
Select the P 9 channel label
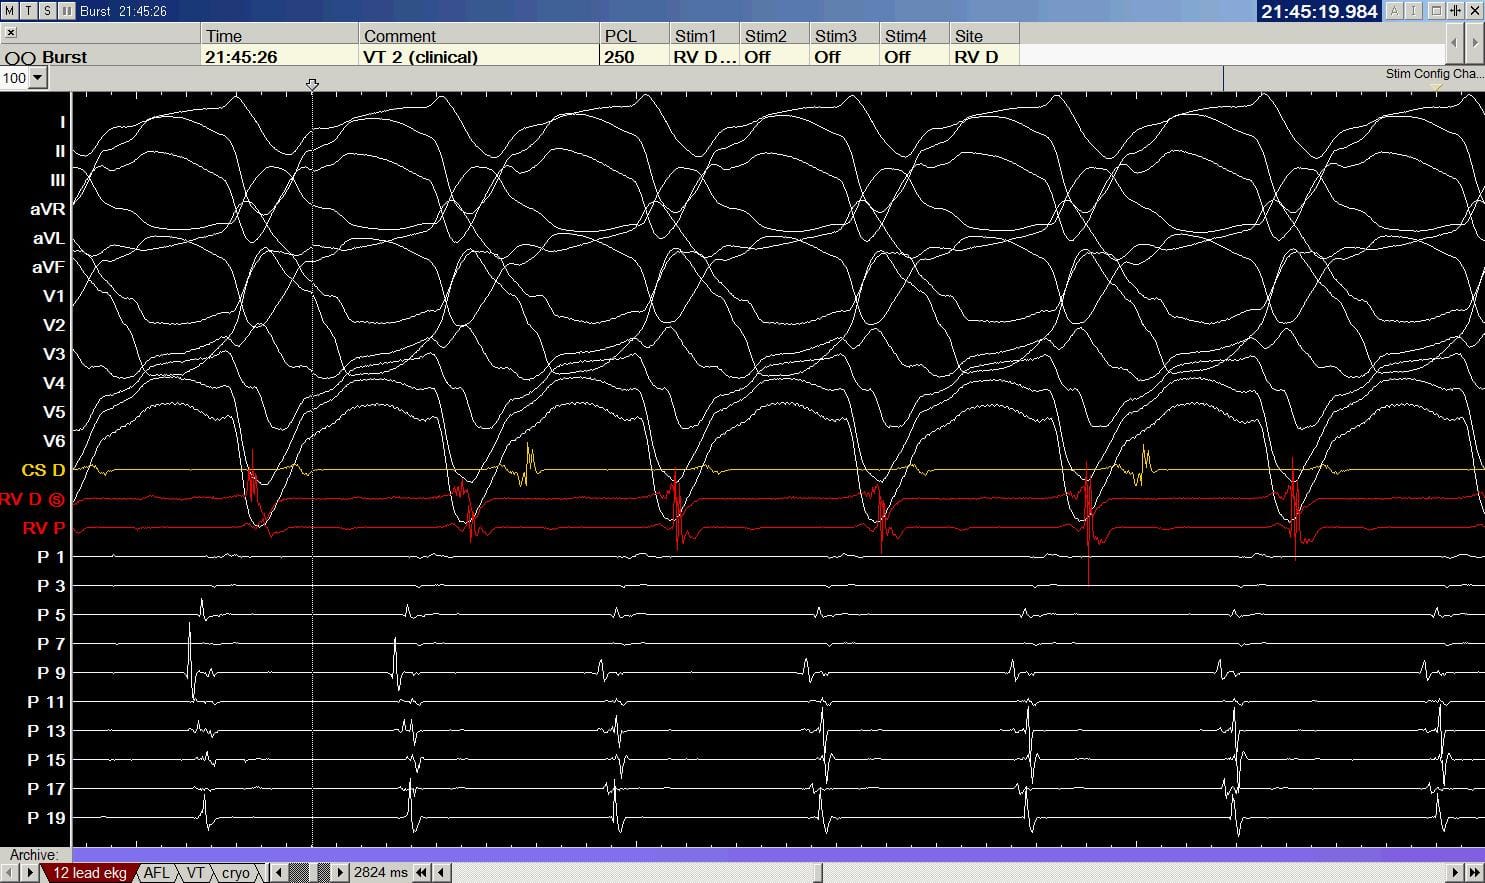point(51,673)
